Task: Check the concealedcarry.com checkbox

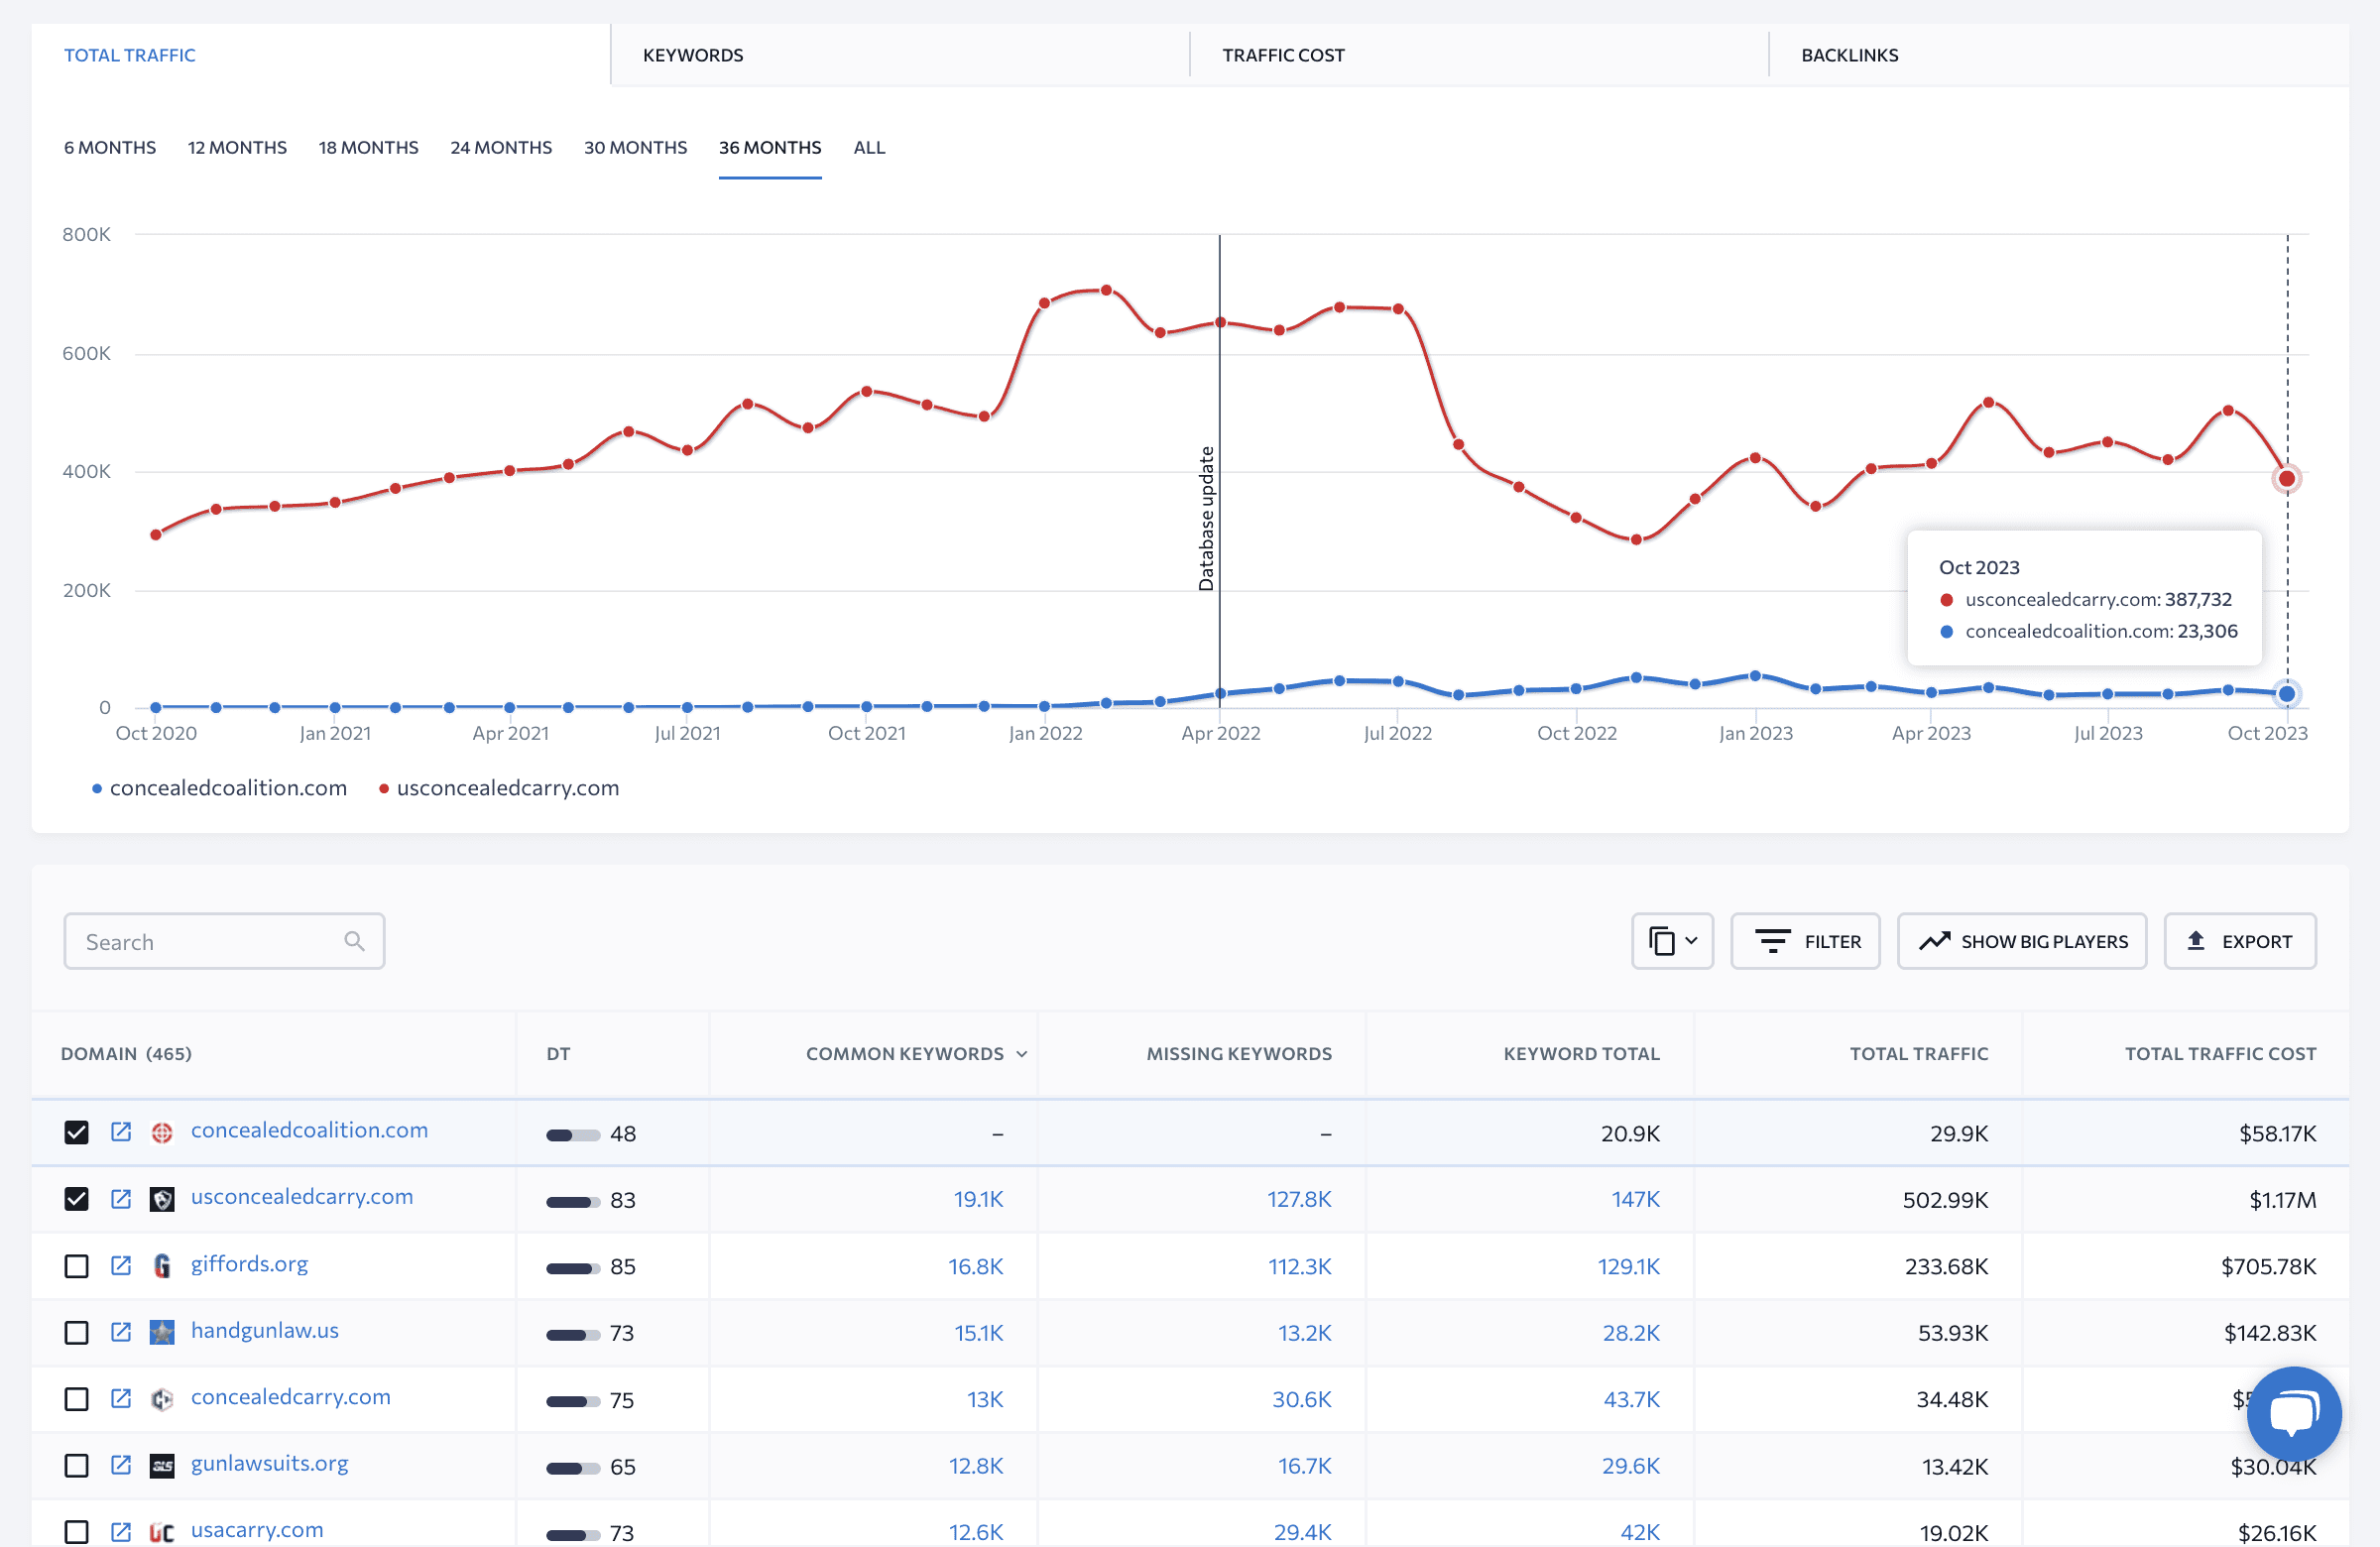Action: click(x=77, y=1398)
